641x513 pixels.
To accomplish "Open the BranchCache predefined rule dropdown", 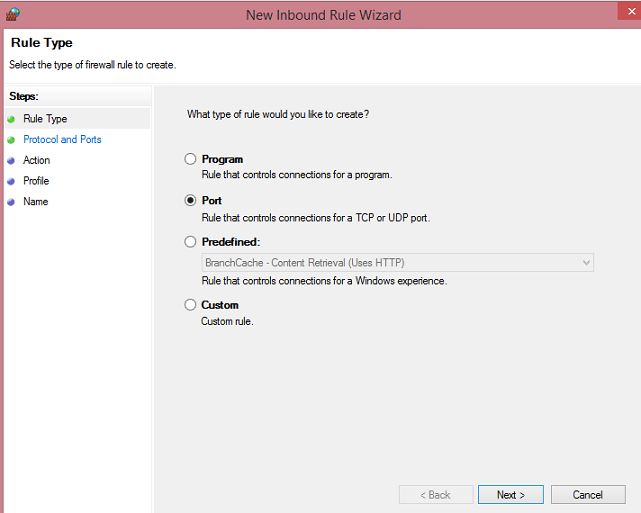I will point(397,262).
